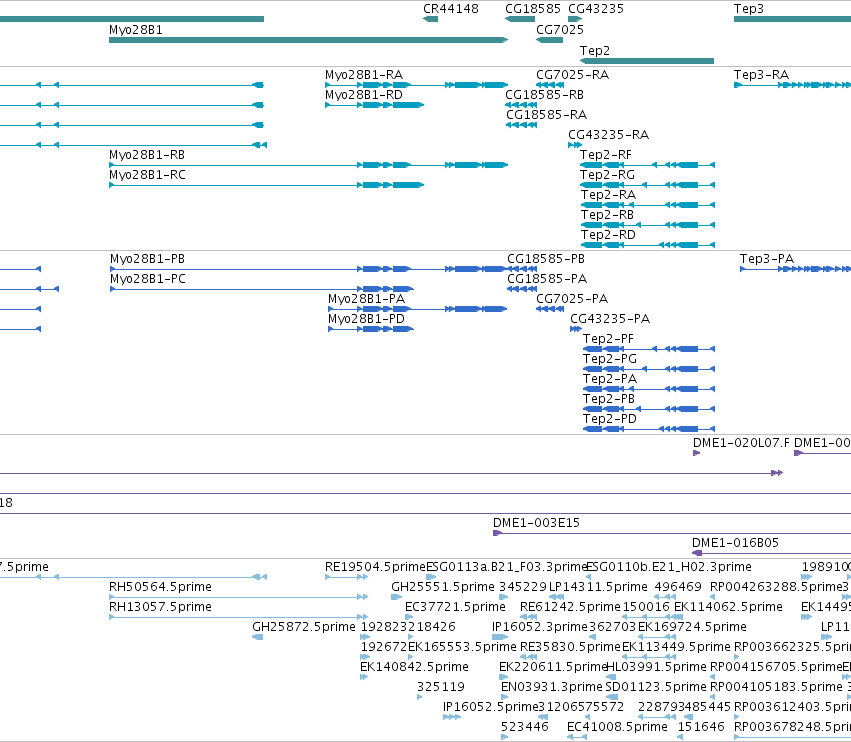The image size is (851, 742).
Task: Click EST IP16052.3prime
Action: [x=500, y=637]
